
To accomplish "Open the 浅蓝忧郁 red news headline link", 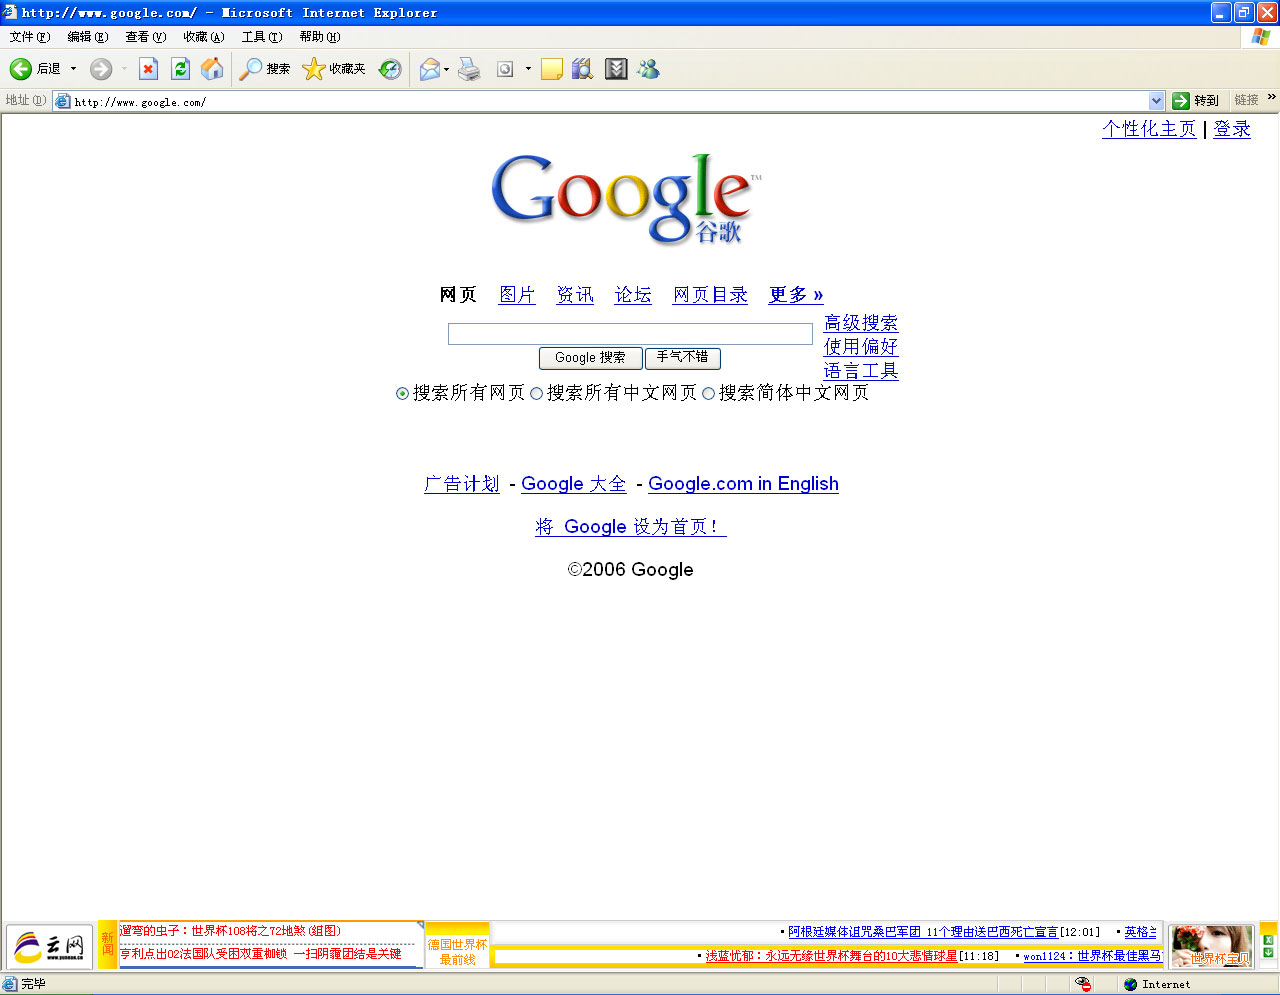I will [x=832, y=956].
